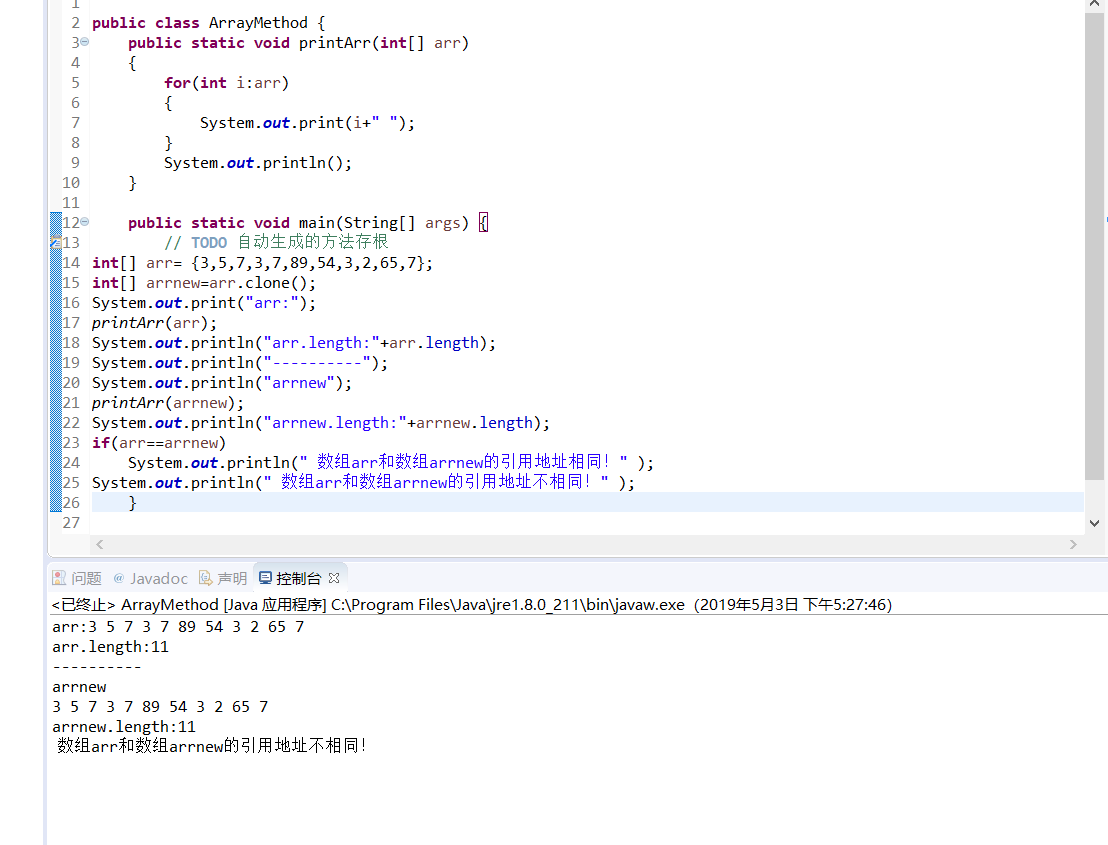Click the TODO task marker beside line 13
The height and width of the screenshot is (845, 1108).
(x=57, y=242)
